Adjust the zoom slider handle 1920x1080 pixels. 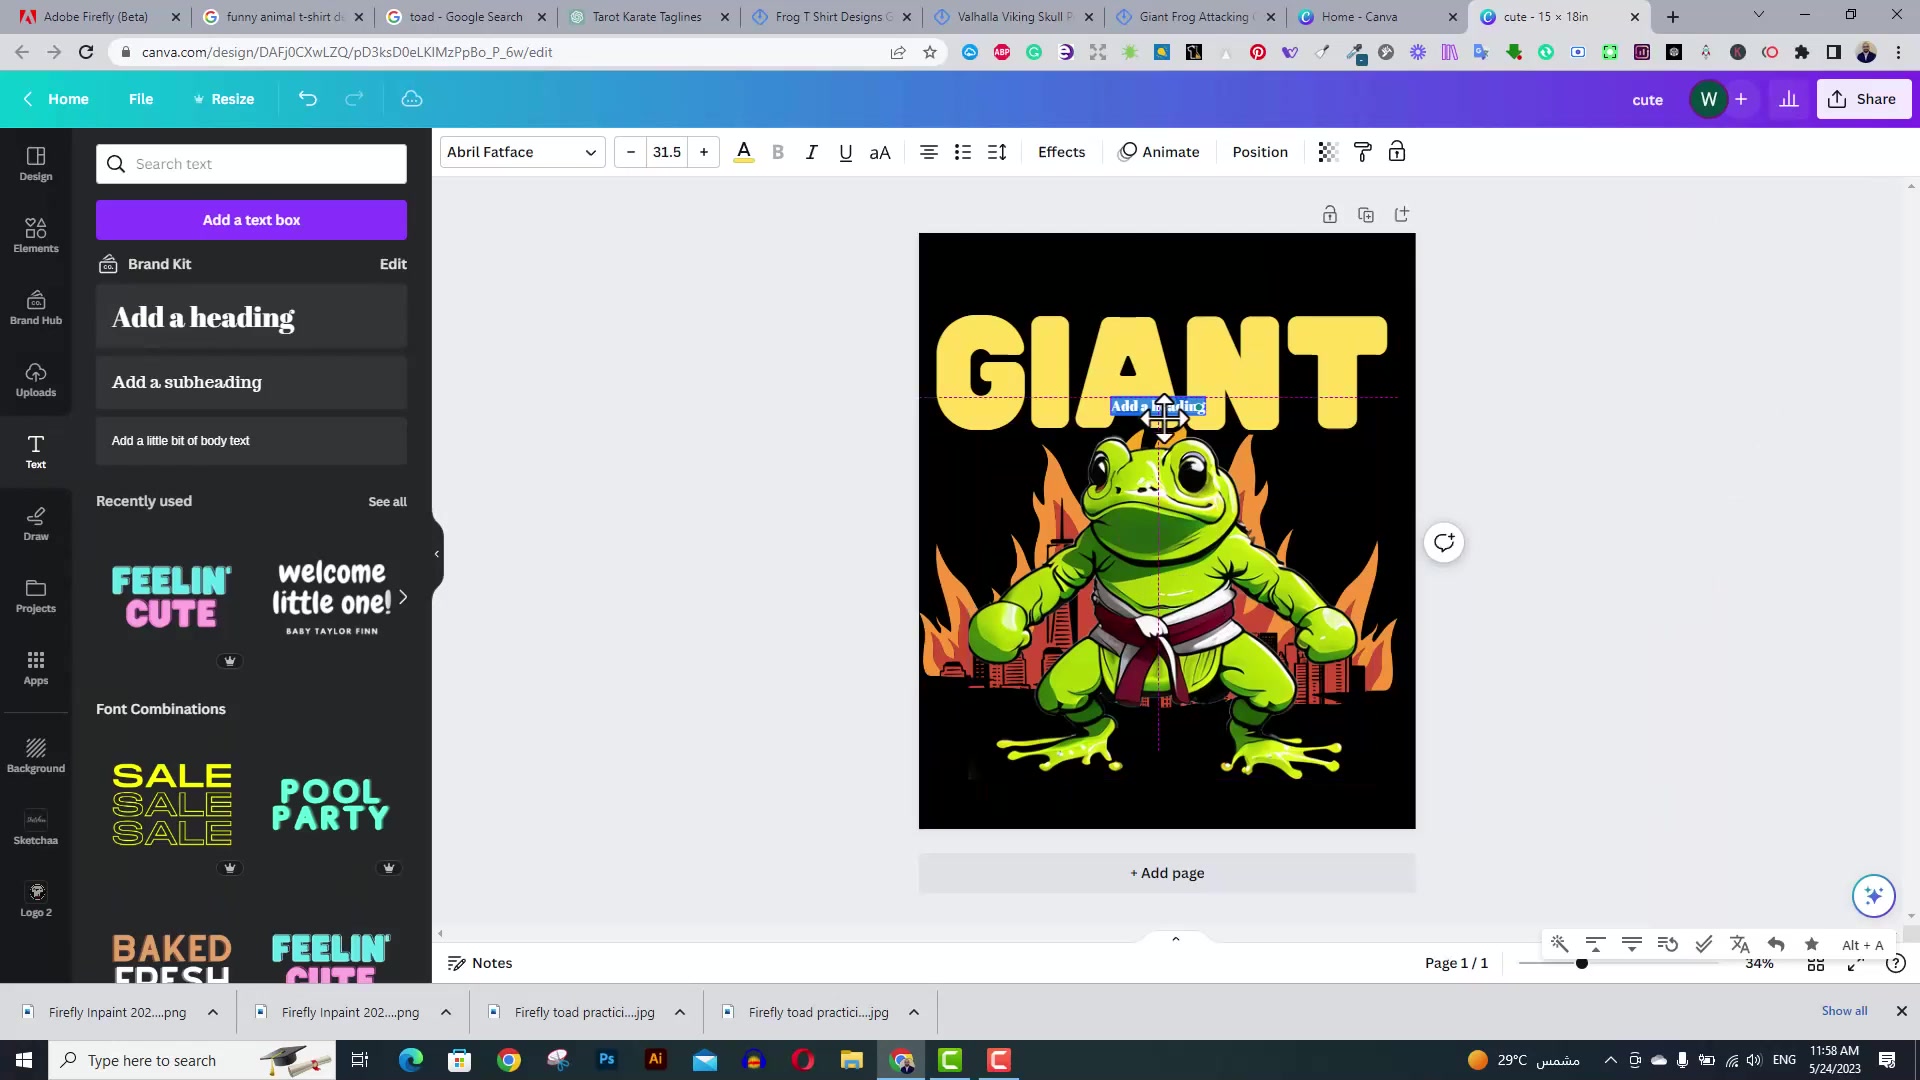[x=1582, y=963]
